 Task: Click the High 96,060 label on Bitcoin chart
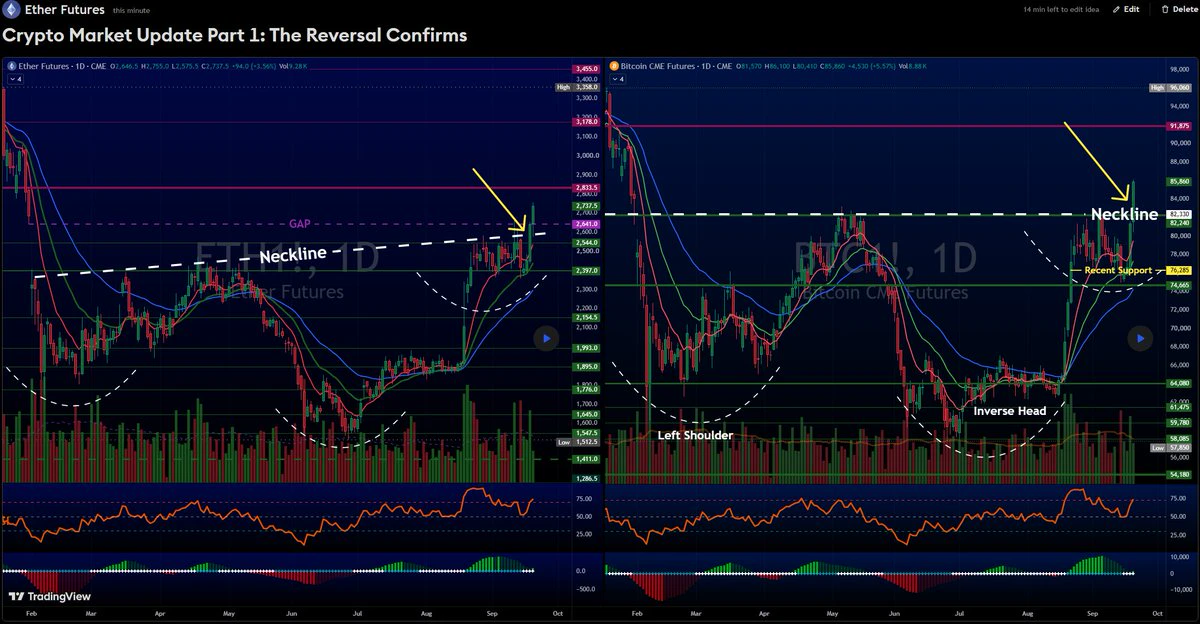(1169, 88)
